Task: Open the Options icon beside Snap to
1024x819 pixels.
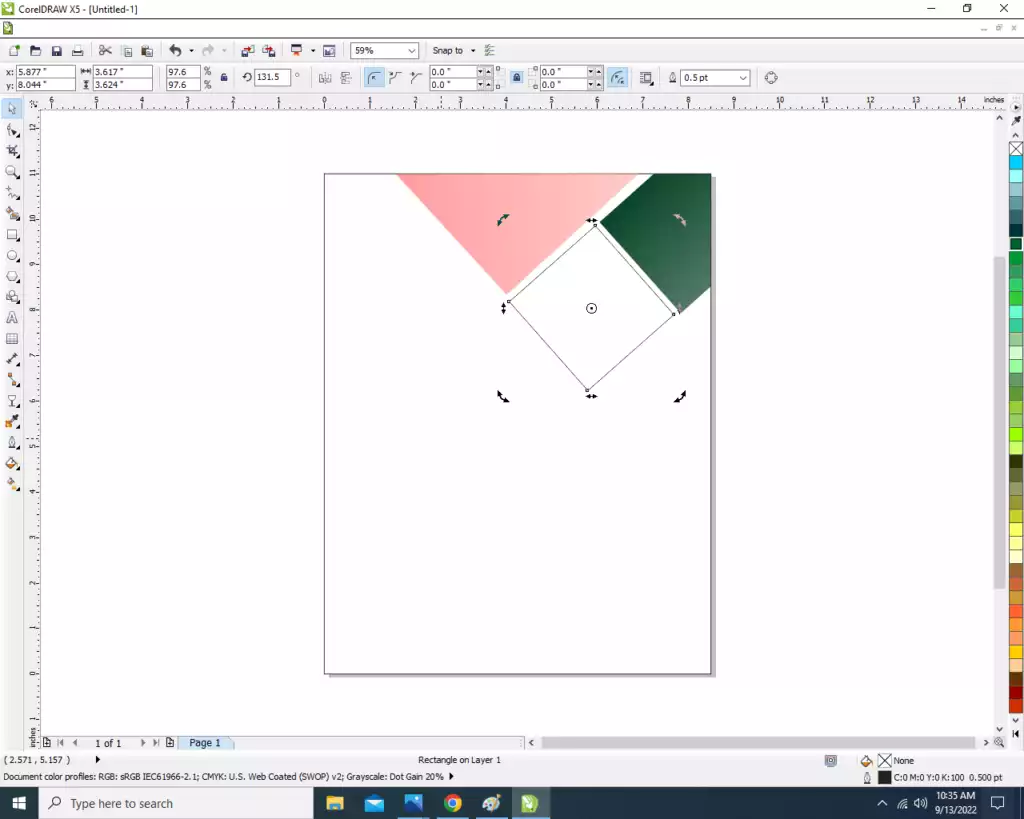Action: pos(490,51)
